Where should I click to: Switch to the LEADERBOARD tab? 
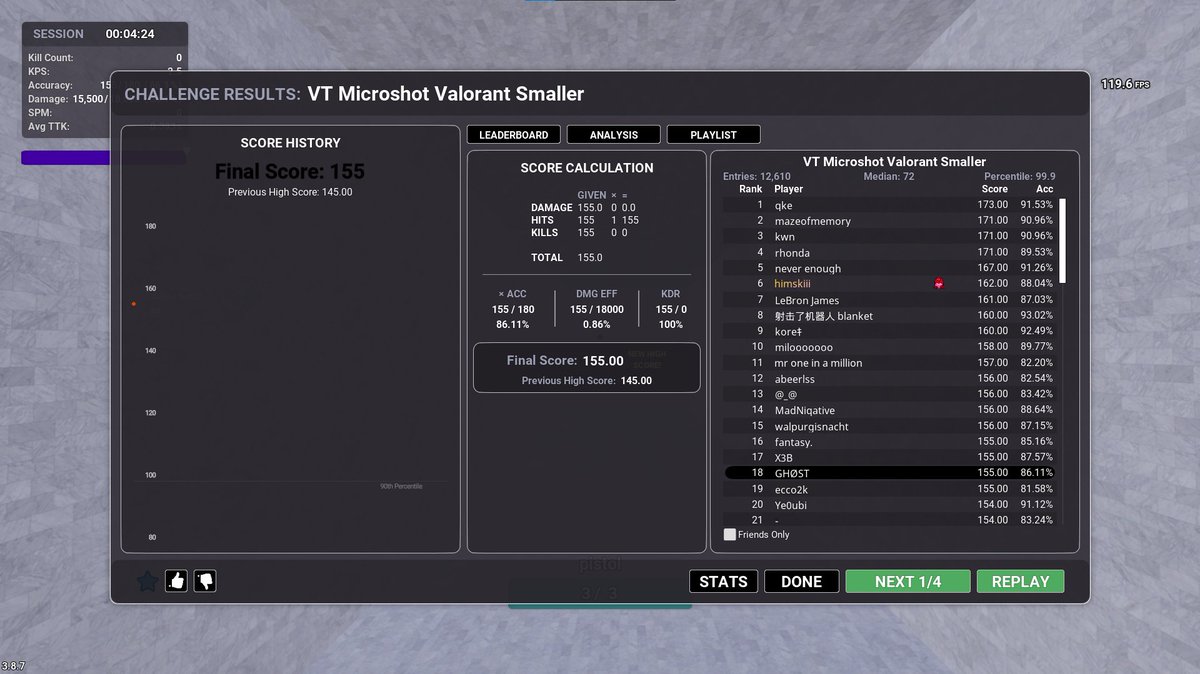[x=513, y=134]
